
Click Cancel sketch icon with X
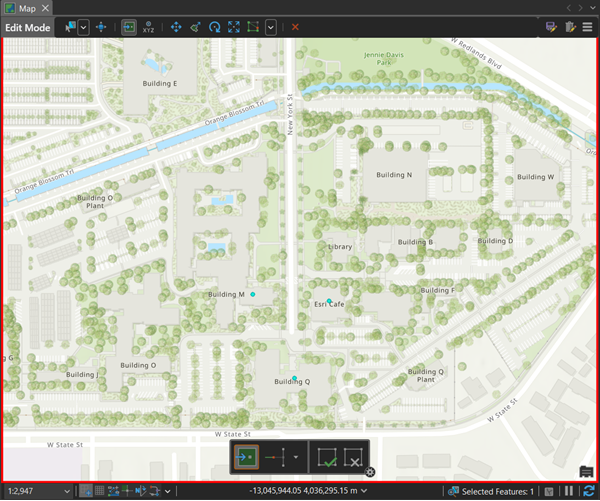coord(353,457)
